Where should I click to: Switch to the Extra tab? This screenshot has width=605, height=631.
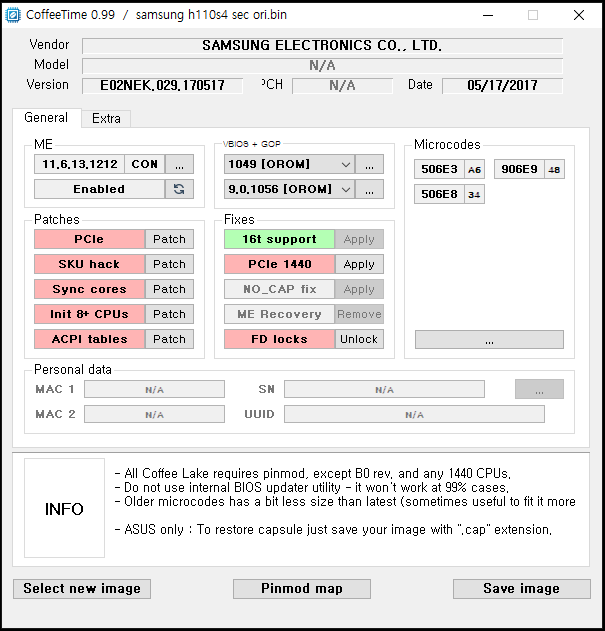(x=106, y=119)
